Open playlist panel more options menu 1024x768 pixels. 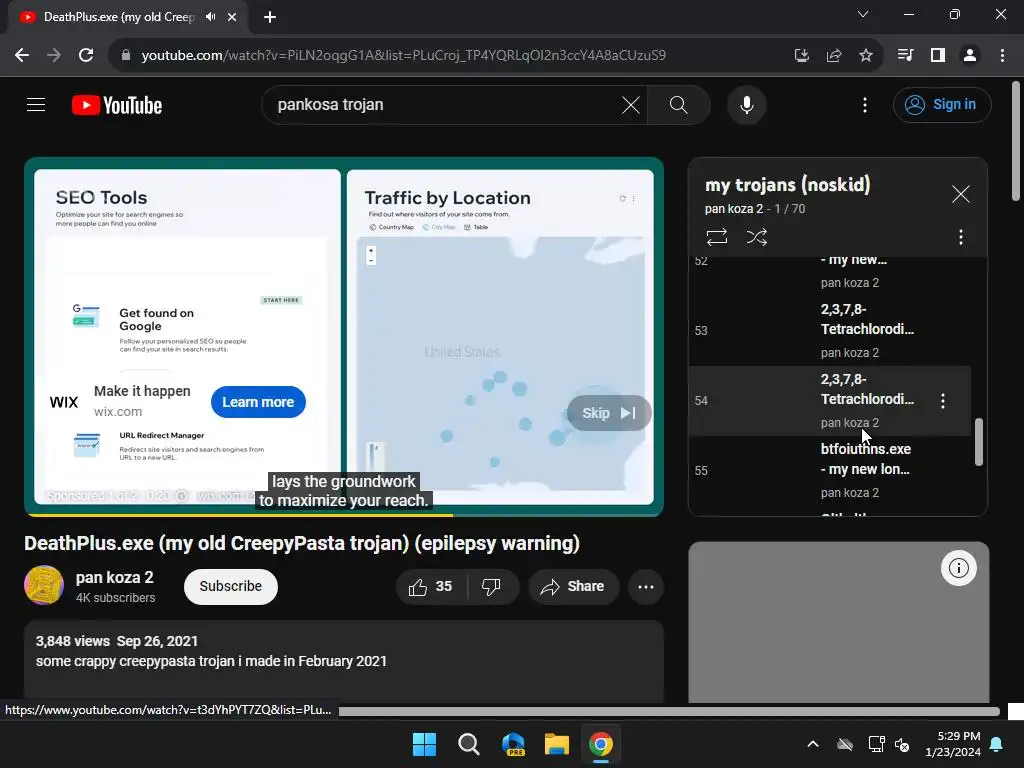[960, 236]
